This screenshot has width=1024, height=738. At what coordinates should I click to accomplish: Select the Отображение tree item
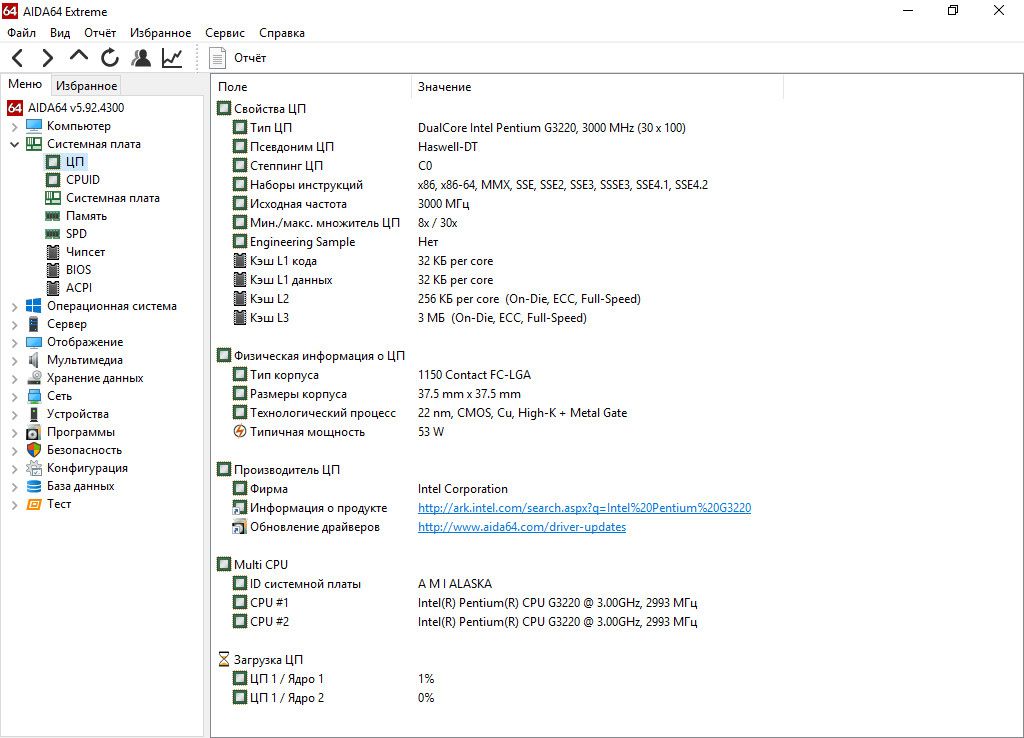(x=85, y=342)
